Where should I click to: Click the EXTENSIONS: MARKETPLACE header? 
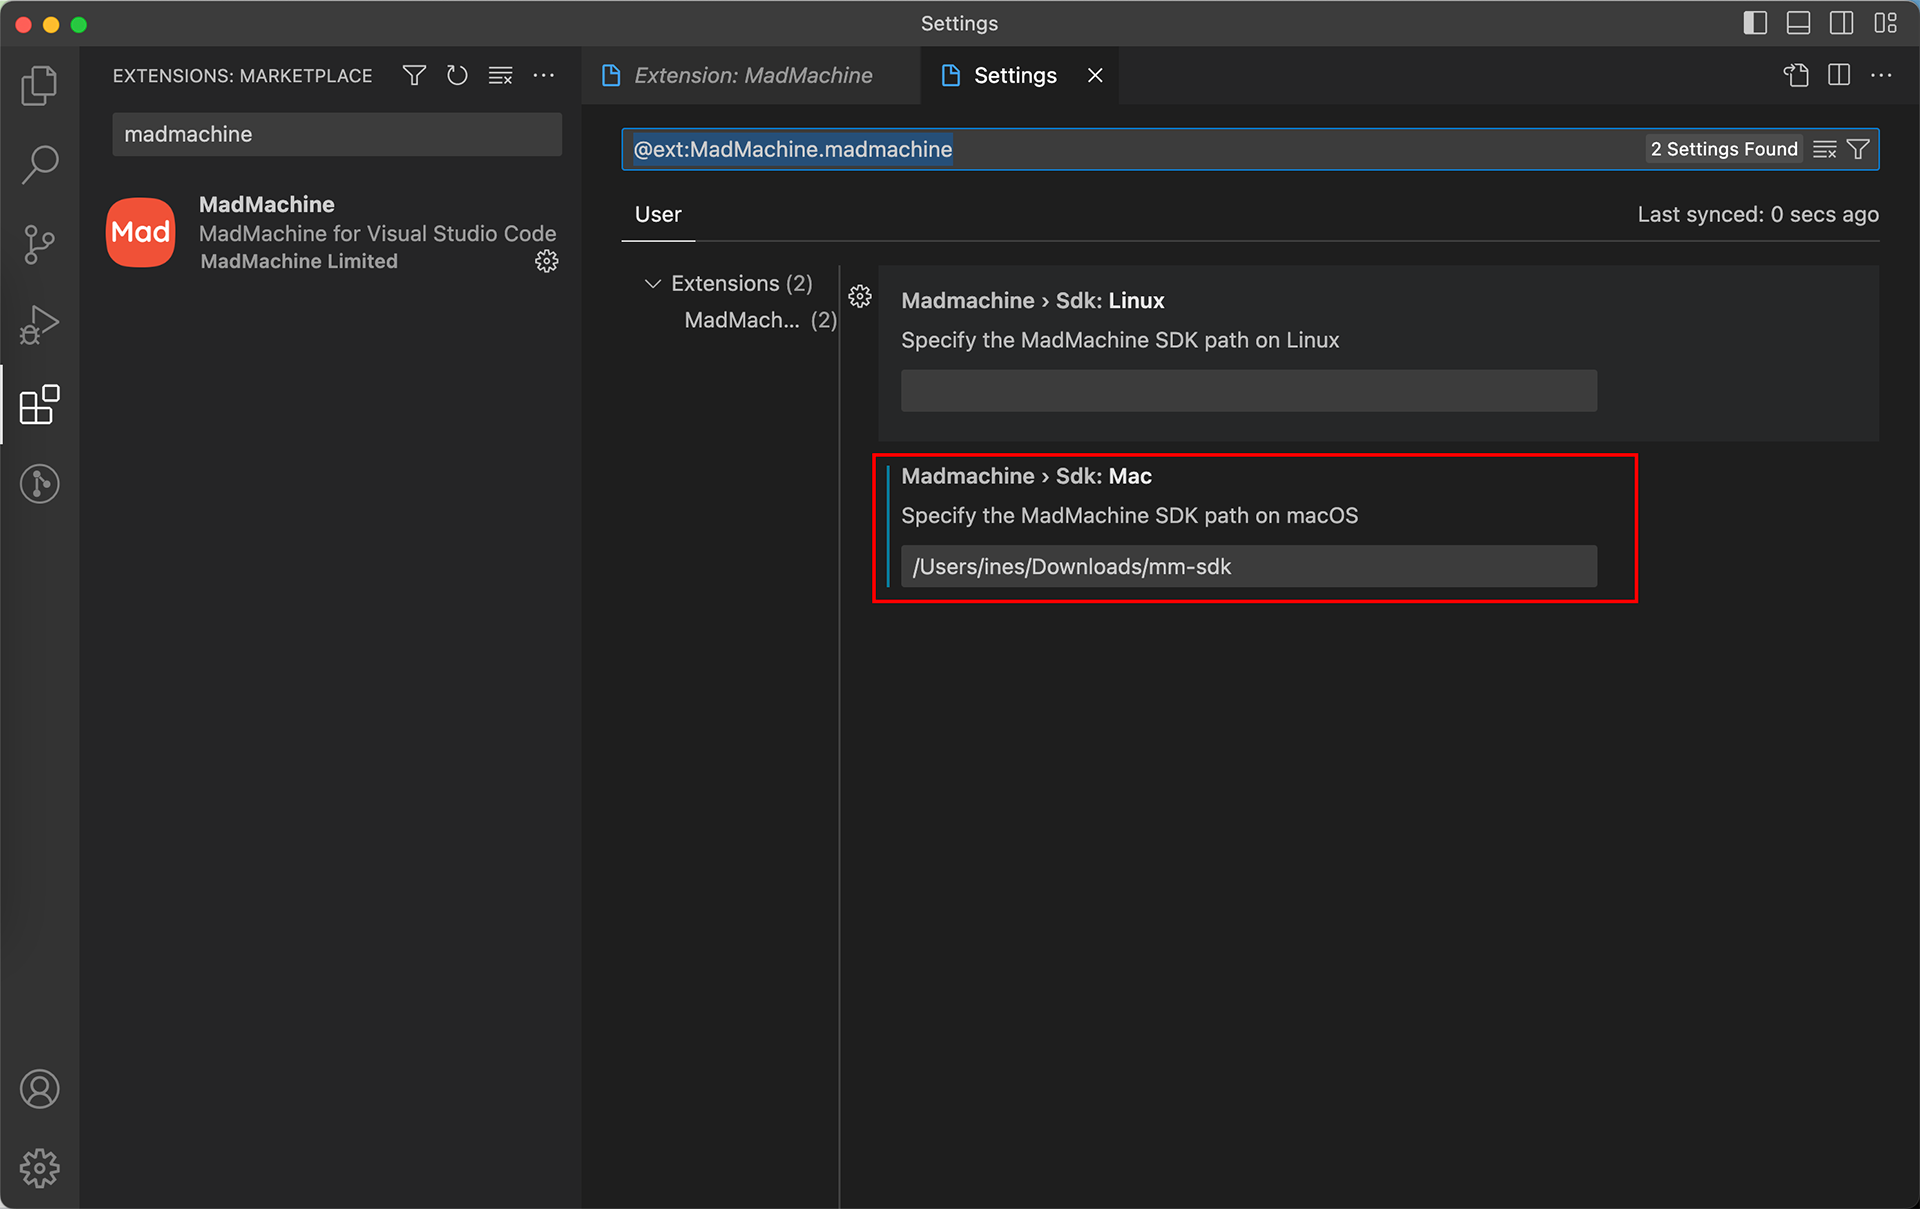coord(242,76)
